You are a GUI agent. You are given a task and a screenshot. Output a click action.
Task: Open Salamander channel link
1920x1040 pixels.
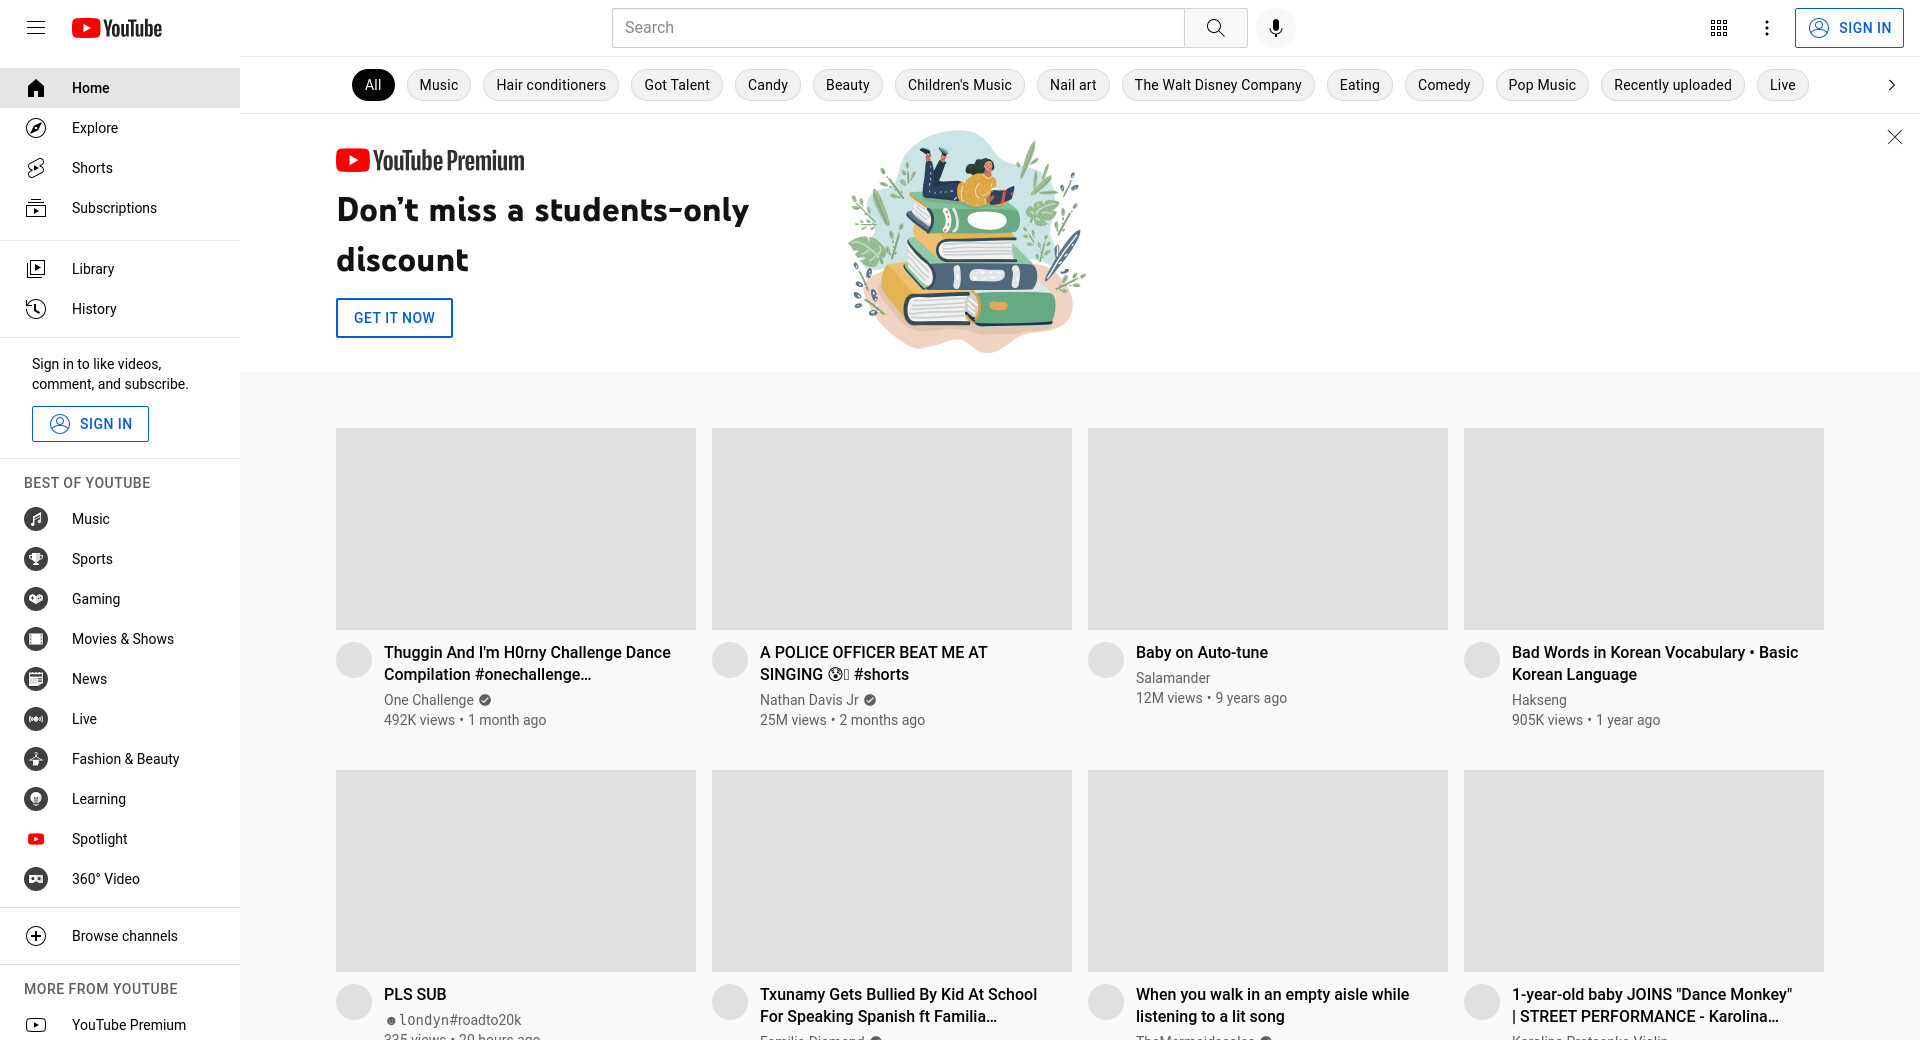pyautogui.click(x=1173, y=678)
